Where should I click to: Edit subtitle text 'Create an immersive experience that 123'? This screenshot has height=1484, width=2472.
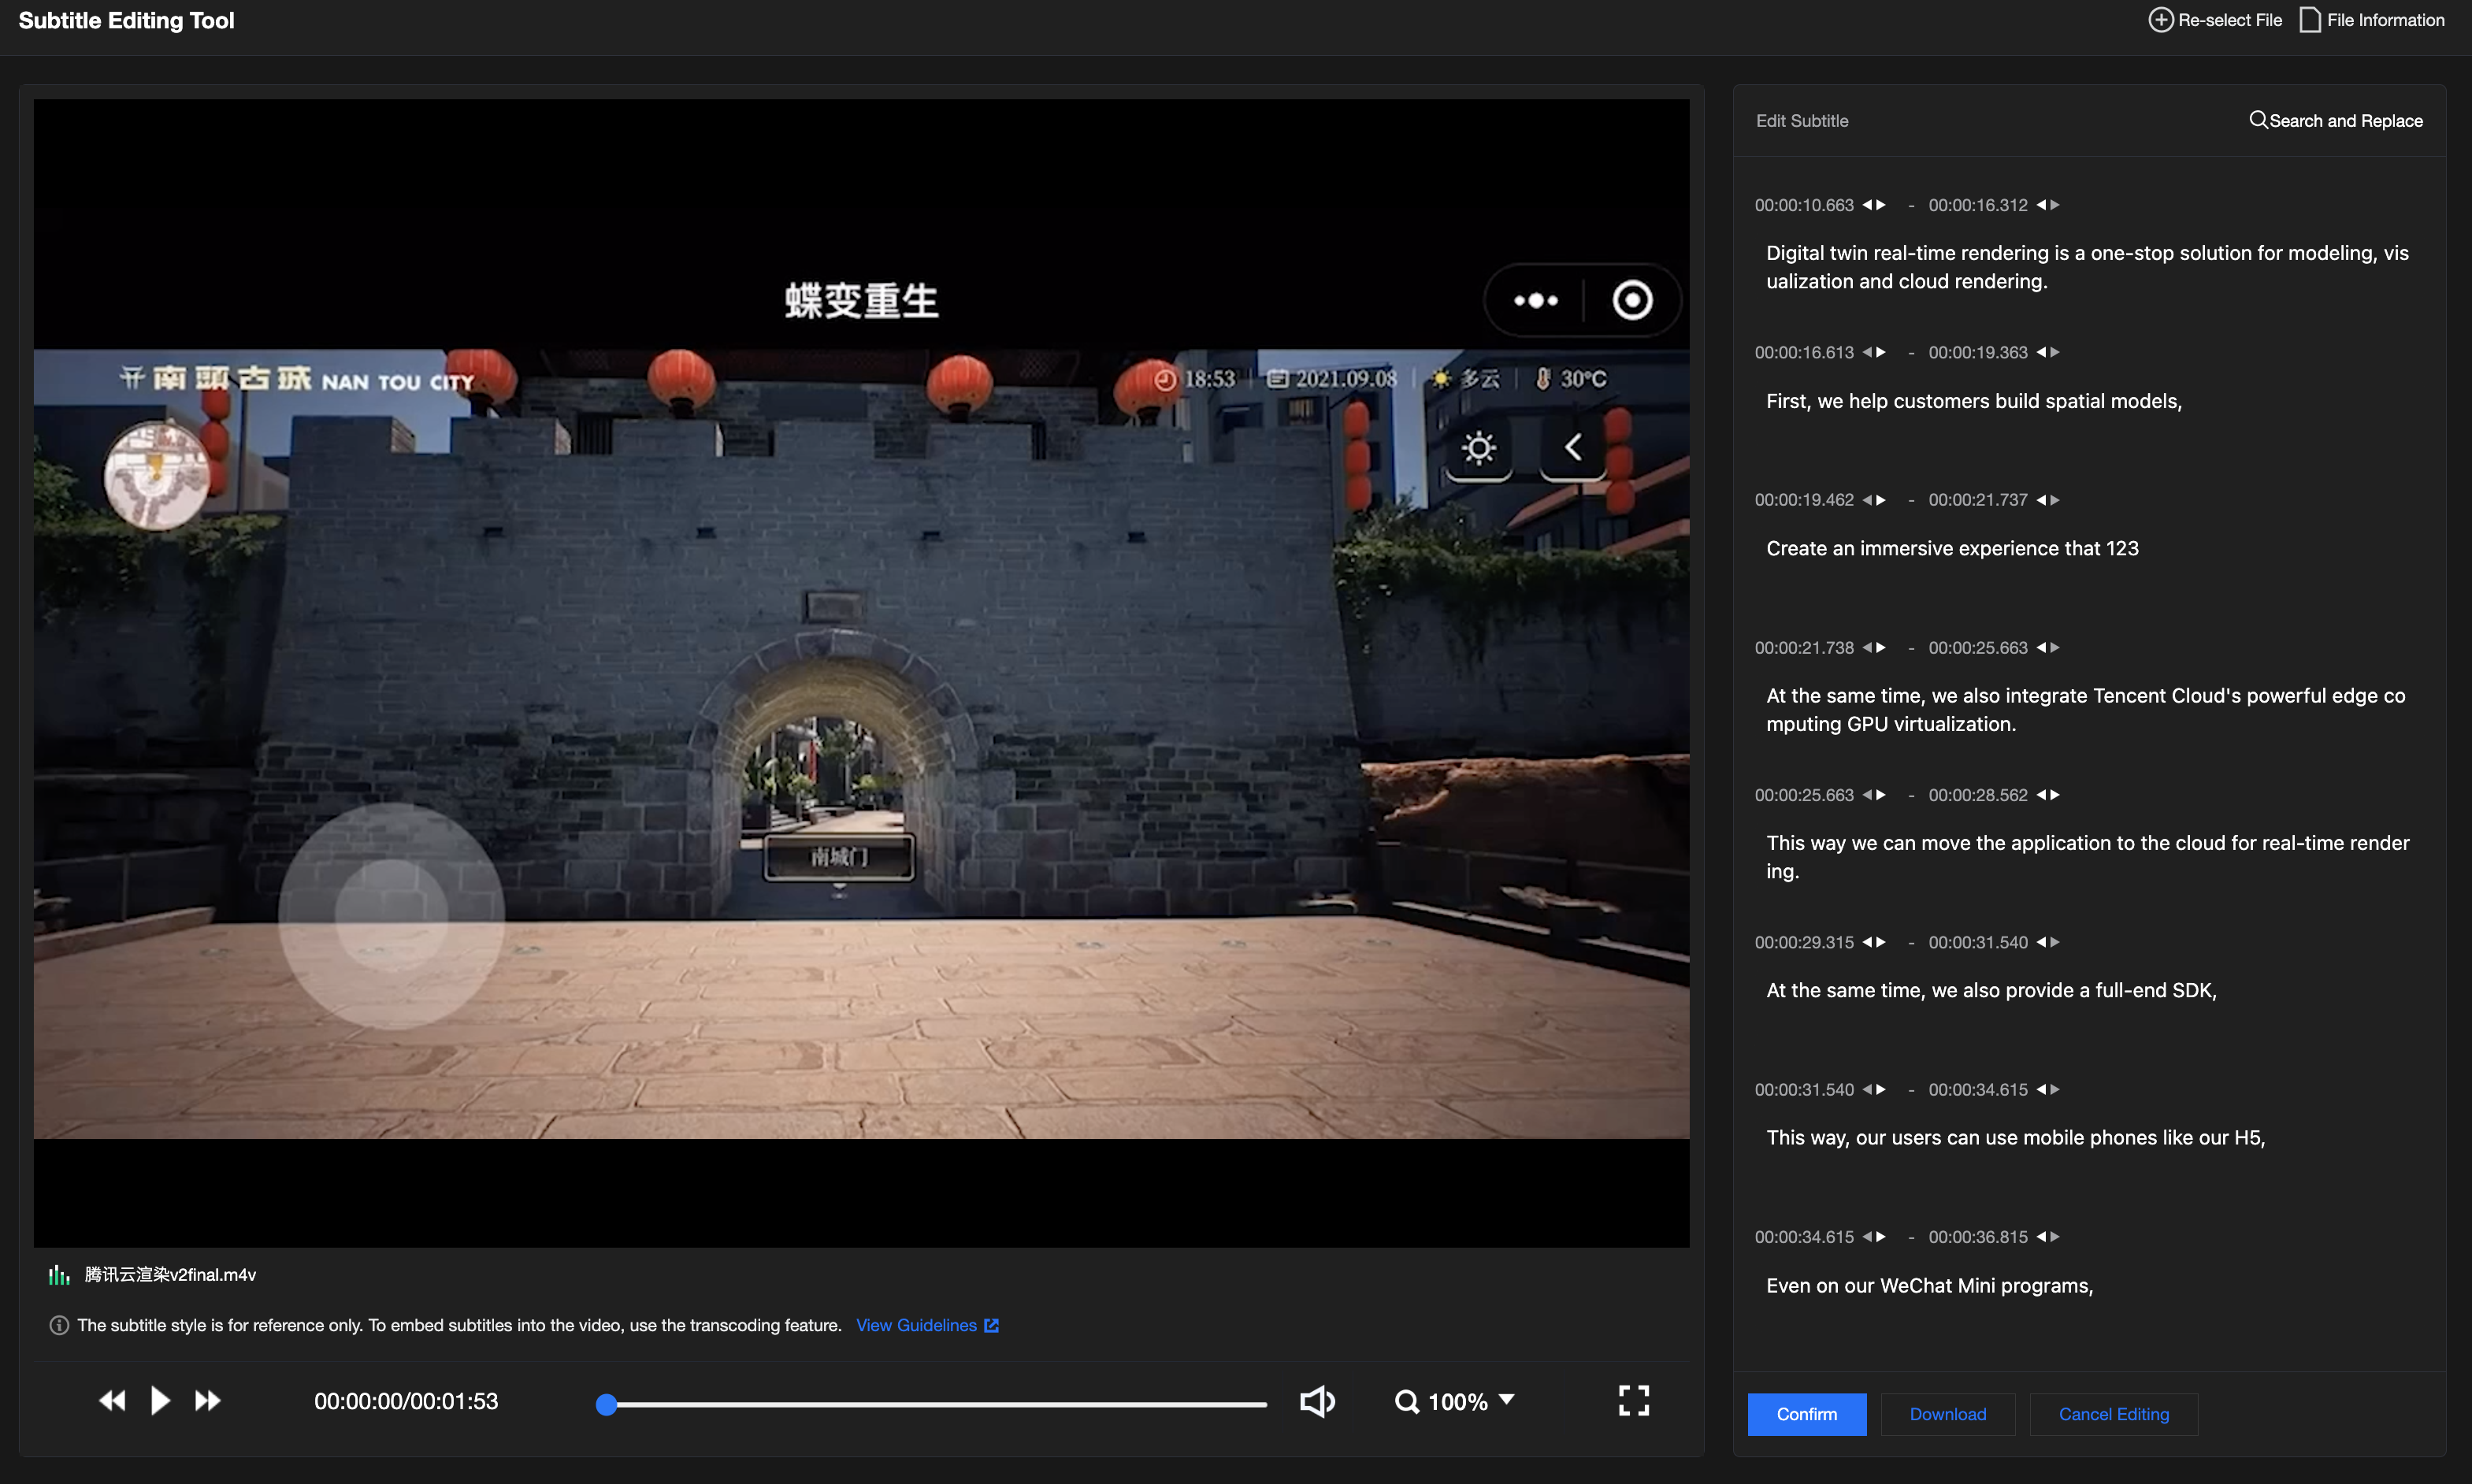pyautogui.click(x=1952, y=548)
